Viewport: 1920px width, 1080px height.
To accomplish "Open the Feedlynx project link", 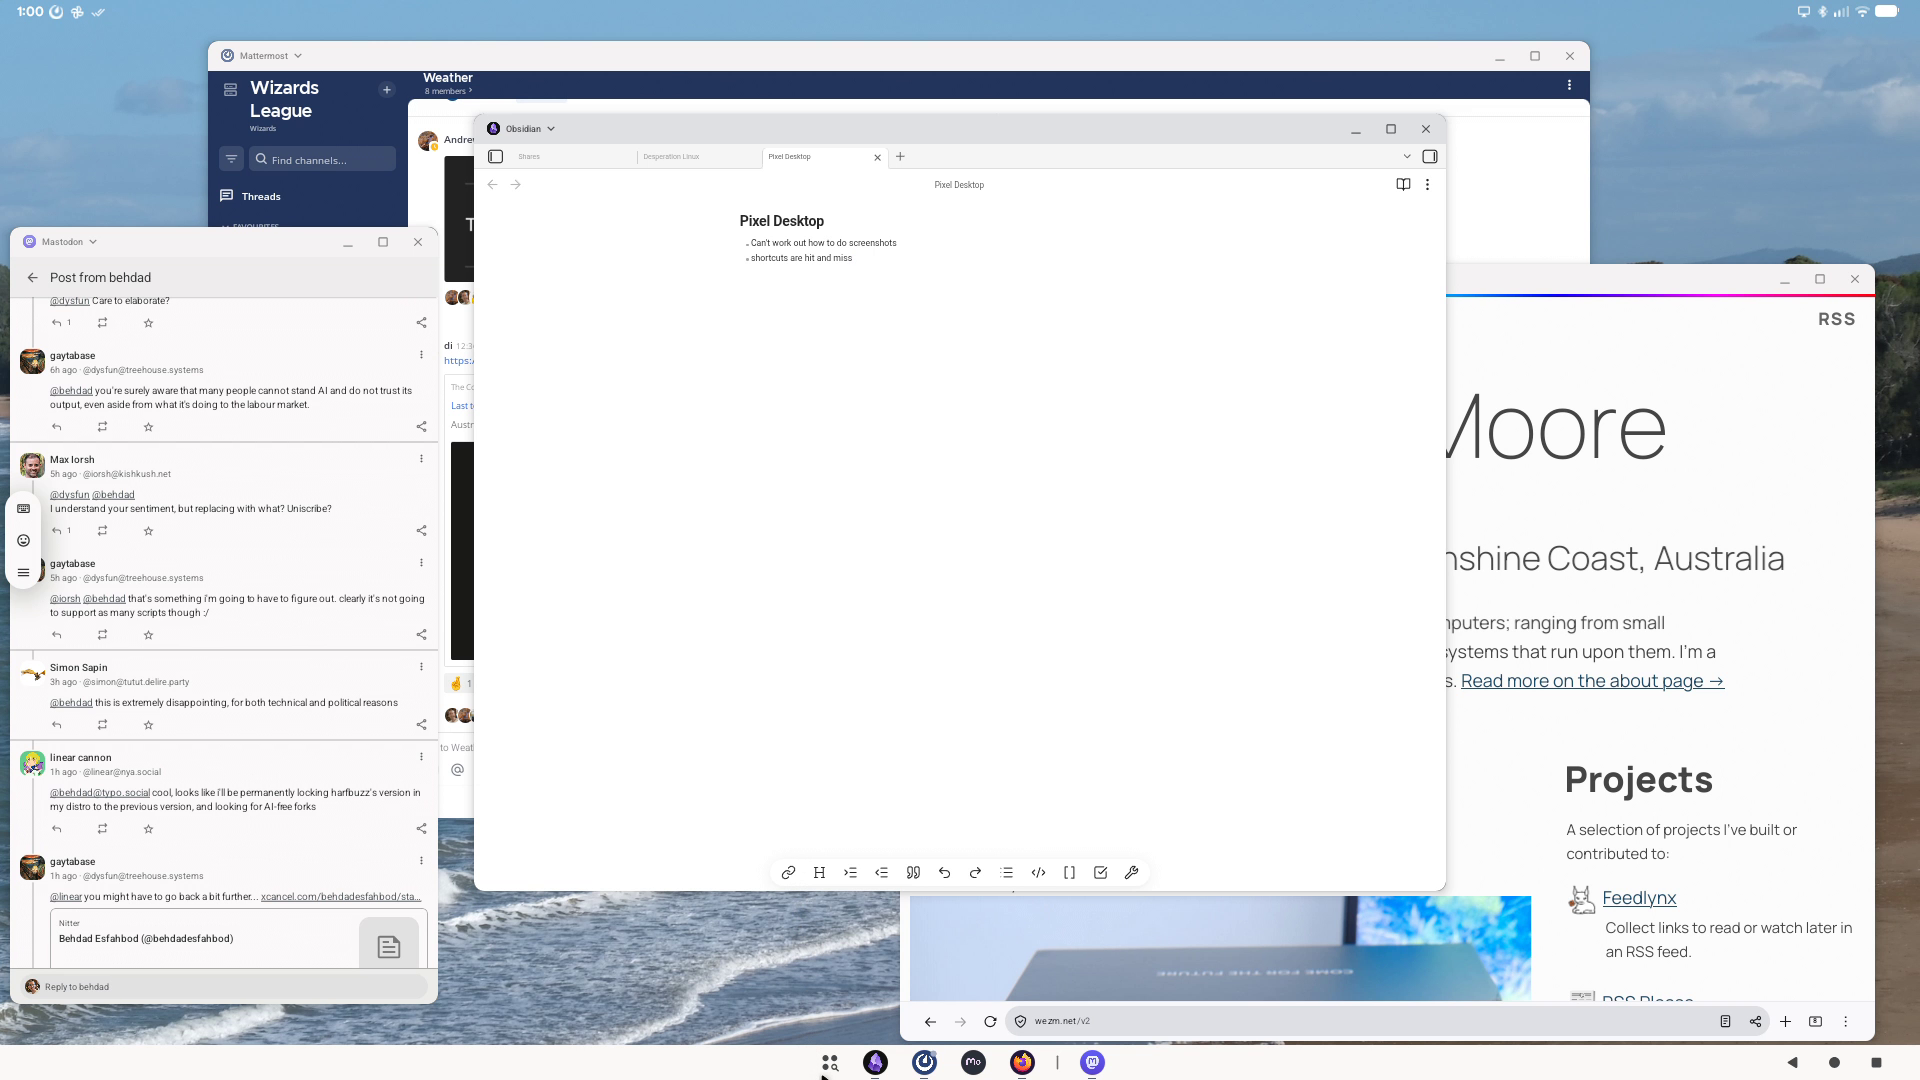I will (1639, 898).
